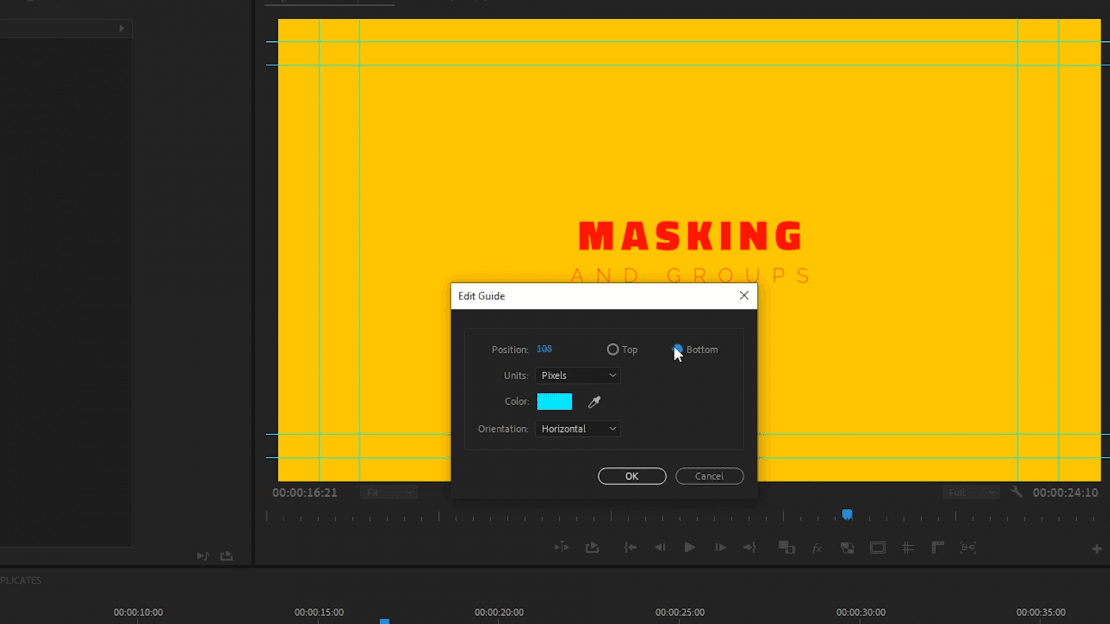
Task: Step forward one frame
Action: [720, 548]
